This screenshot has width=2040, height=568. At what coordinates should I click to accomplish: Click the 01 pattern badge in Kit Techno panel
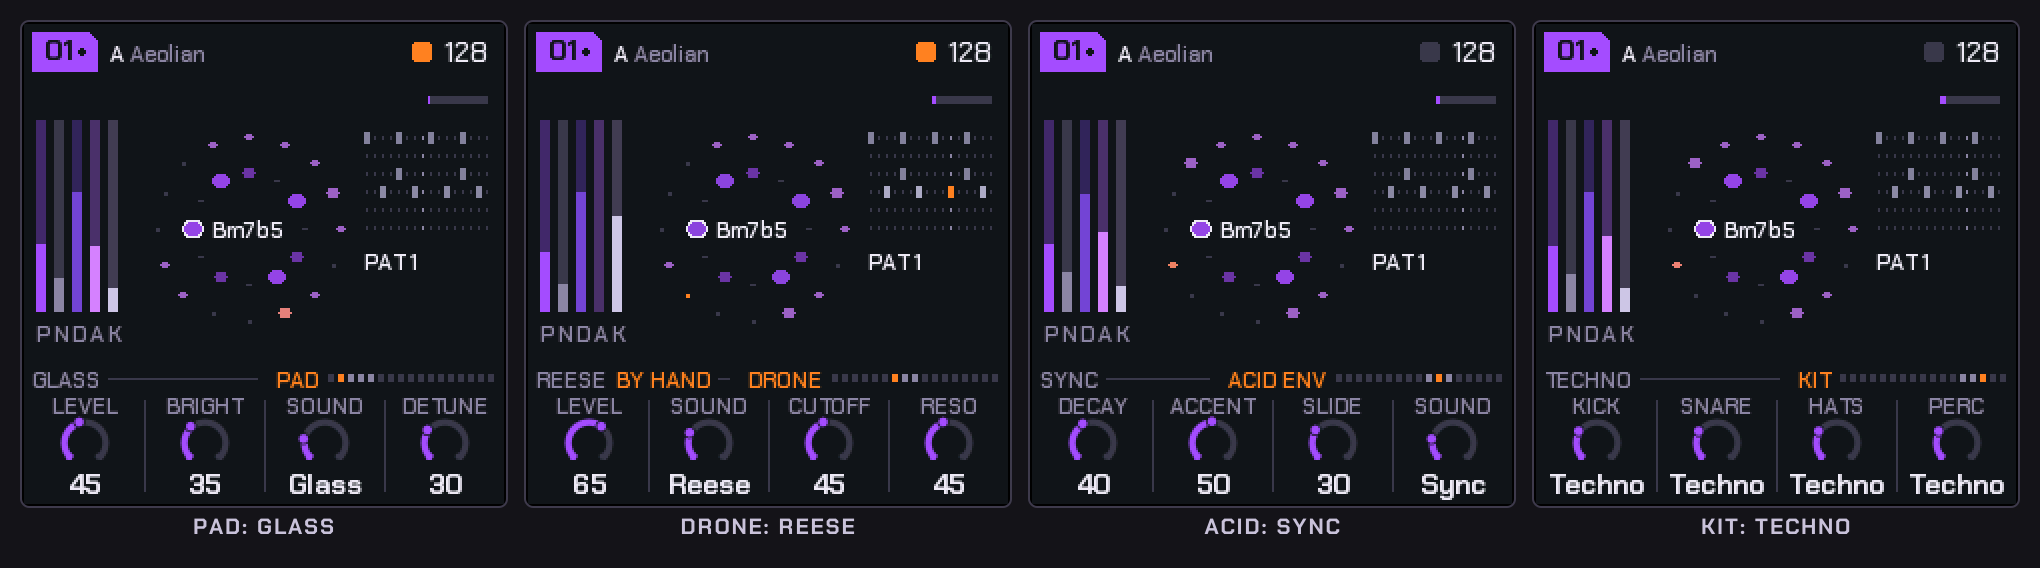[1577, 52]
